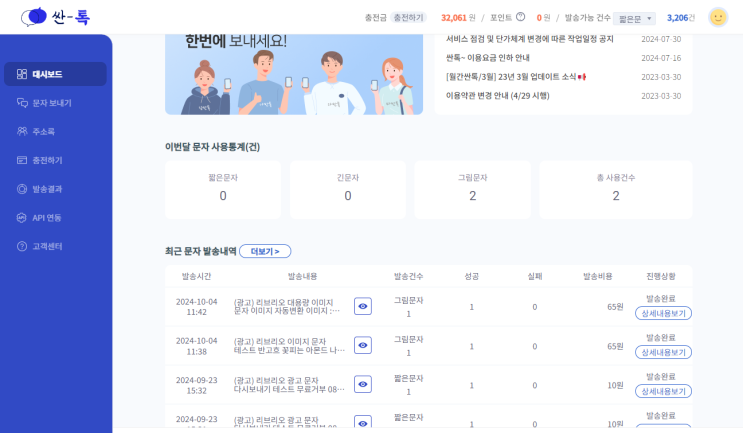
Task: Click the 발송결과 circle icon
Action: [x=22, y=189]
